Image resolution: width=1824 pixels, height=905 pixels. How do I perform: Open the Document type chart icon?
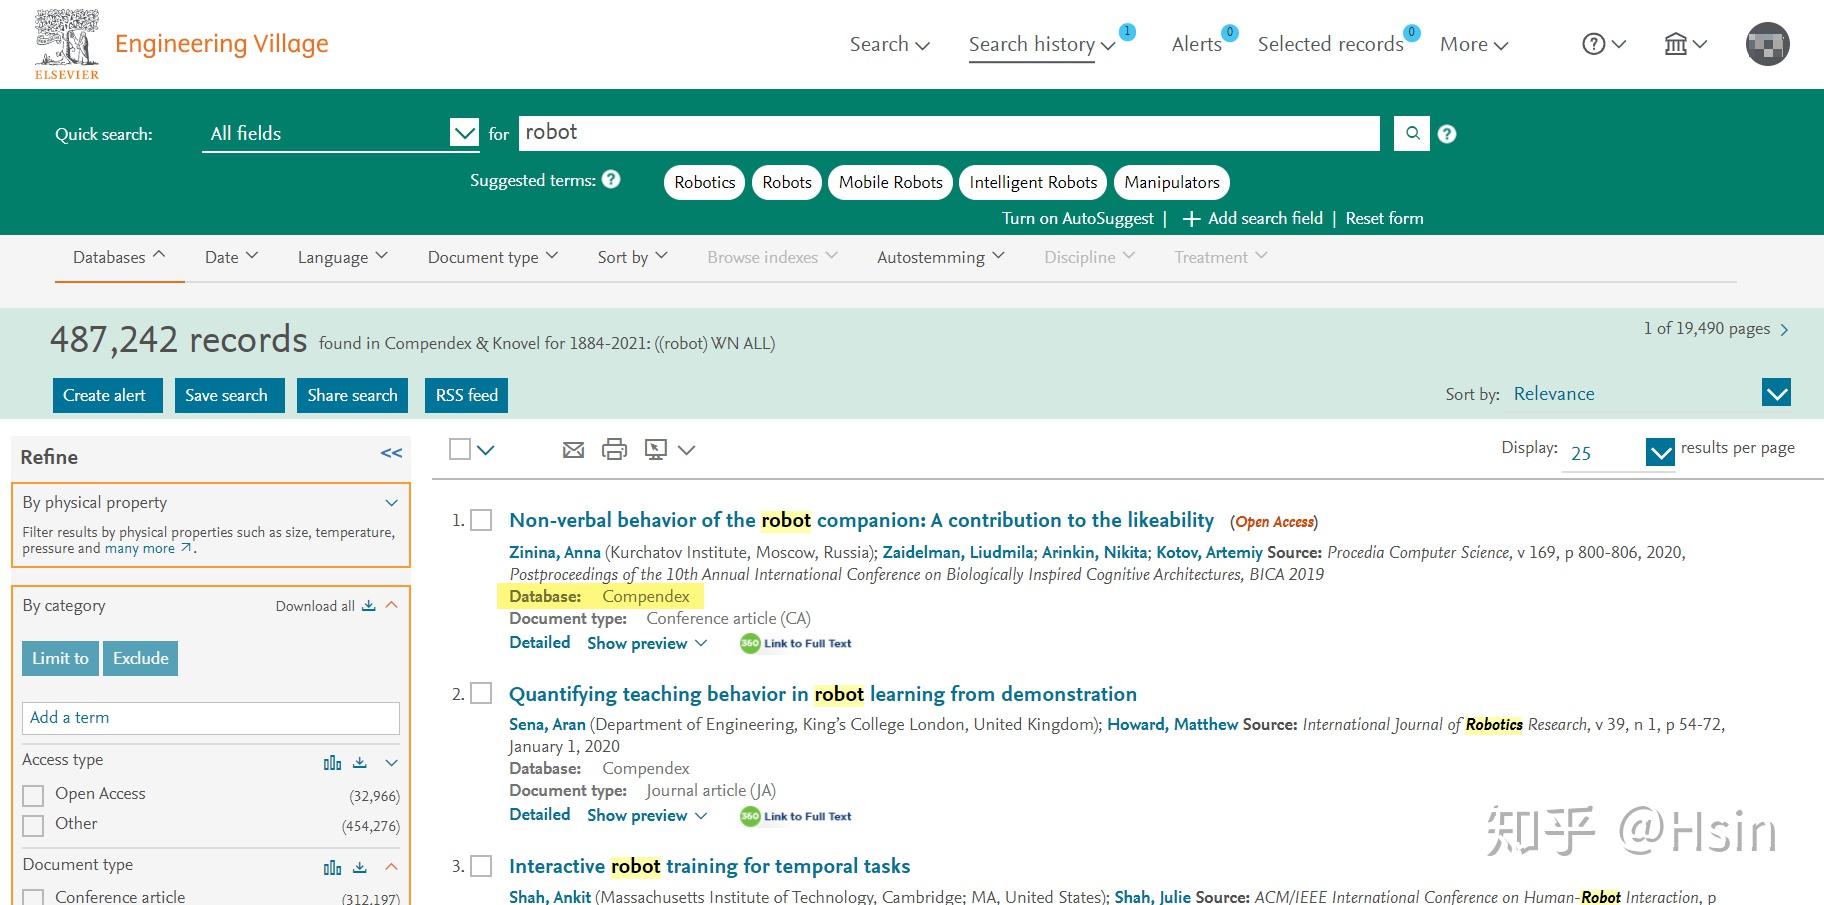pos(332,867)
